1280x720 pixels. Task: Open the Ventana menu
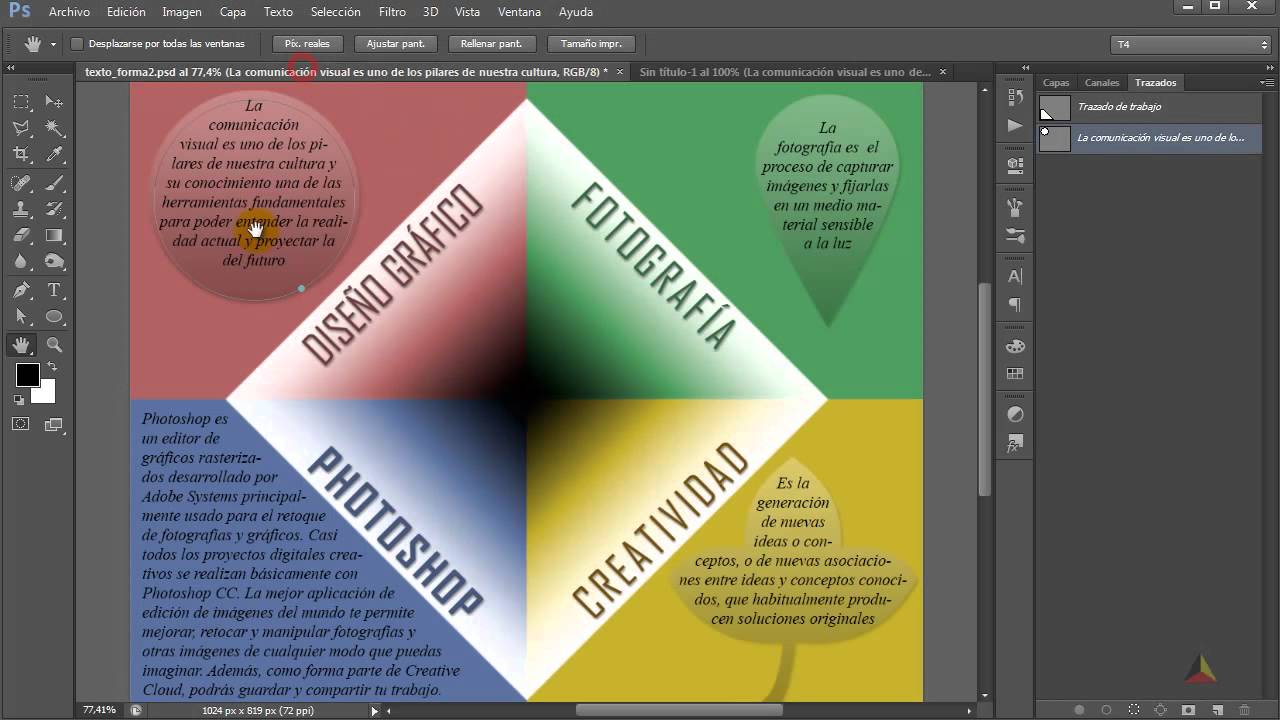coord(520,12)
